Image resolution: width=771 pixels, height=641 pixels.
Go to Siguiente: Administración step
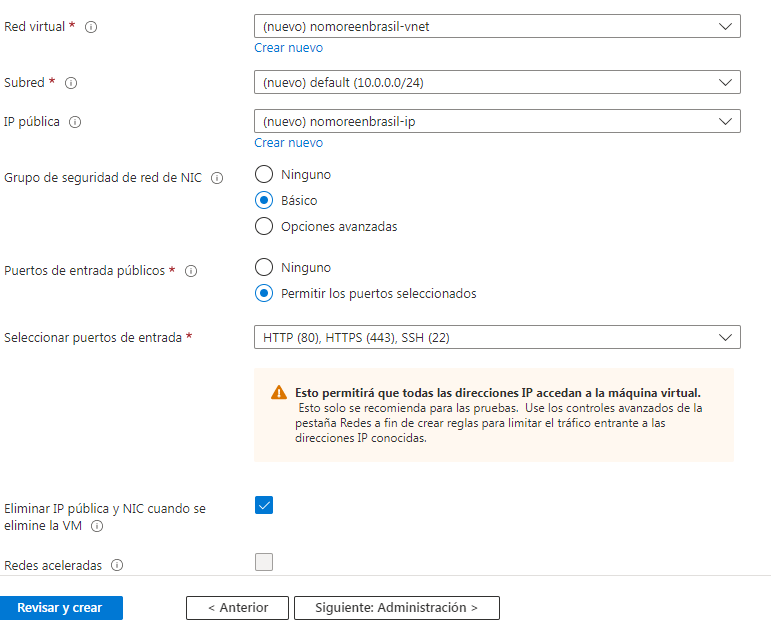pyautogui.click(x=397, y=608)
